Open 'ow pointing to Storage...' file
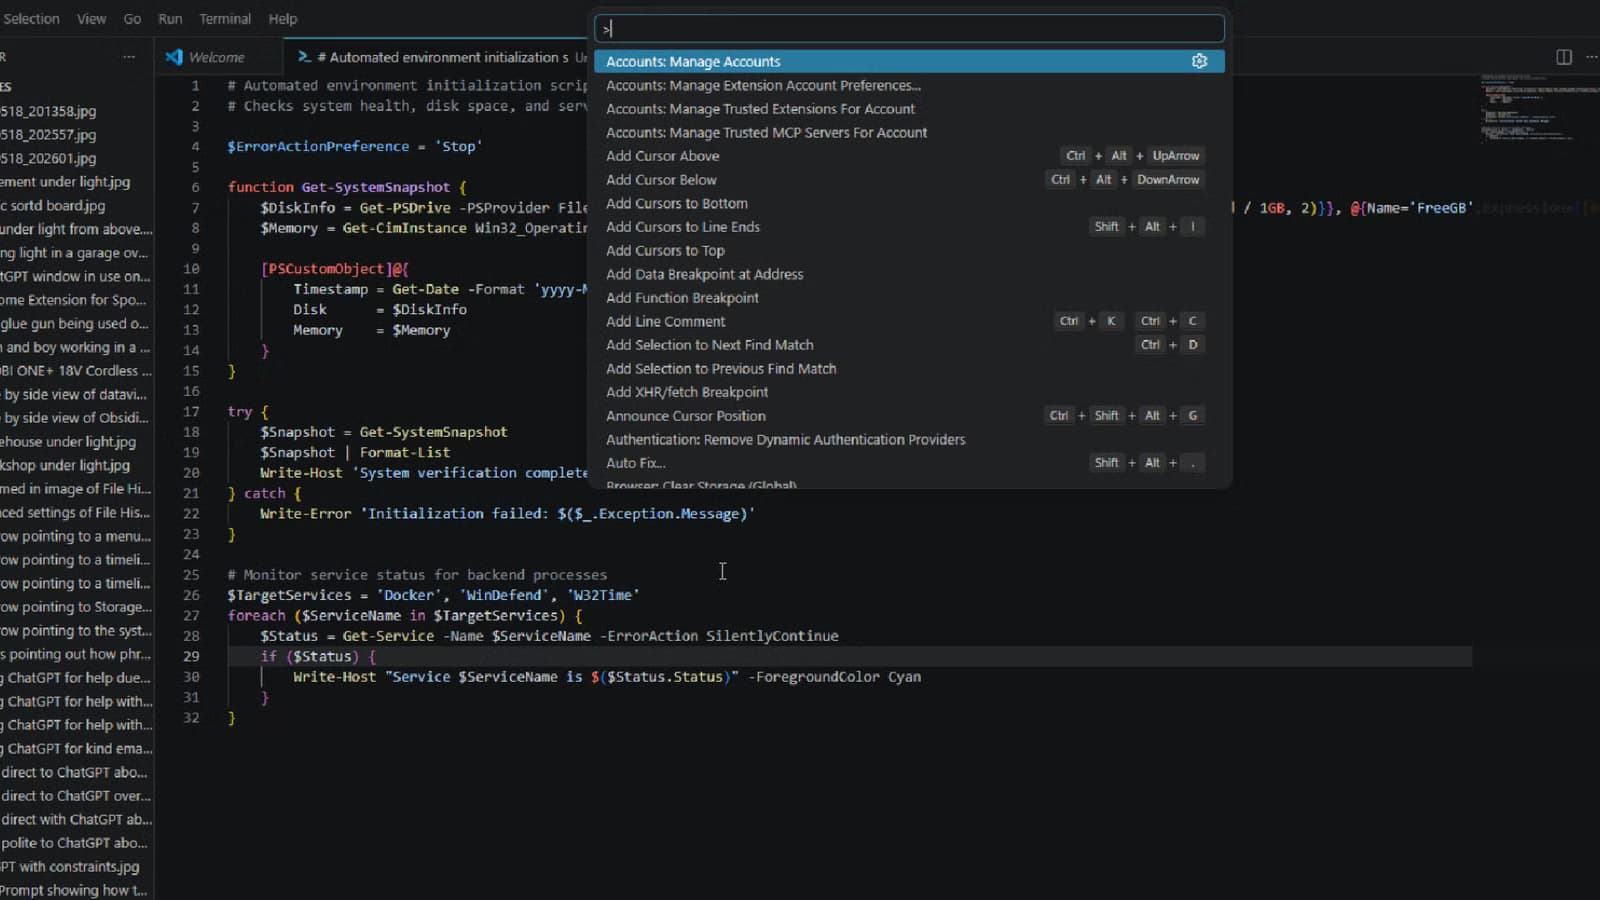 [x=77, y=607]
